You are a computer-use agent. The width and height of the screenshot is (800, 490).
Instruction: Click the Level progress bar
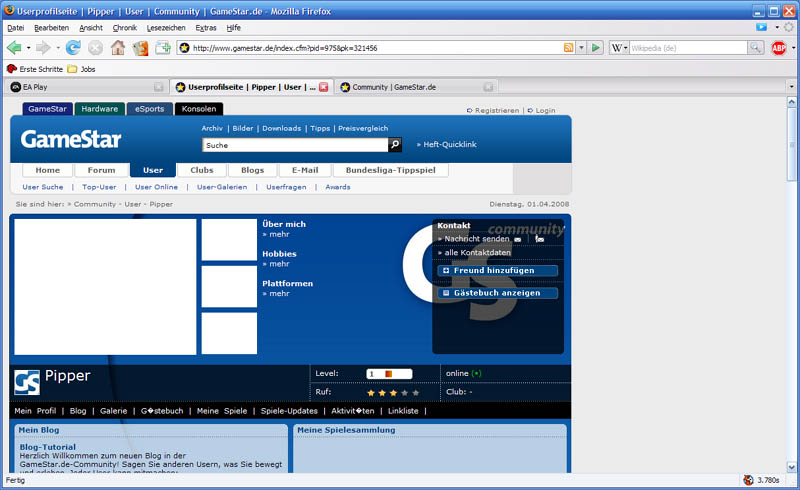[x=389, y=374]
